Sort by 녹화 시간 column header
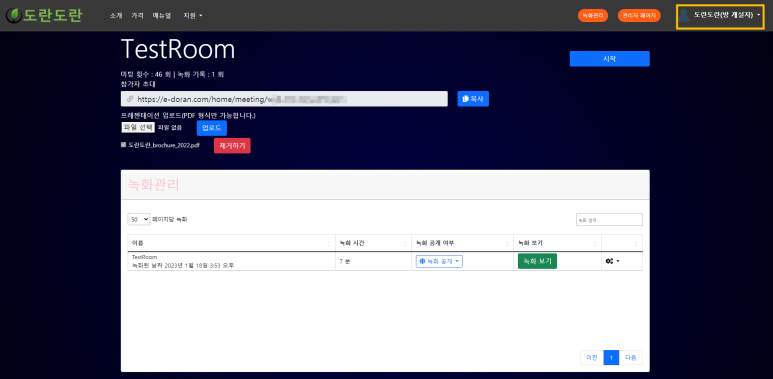The height and width of the screenshot is (379, 773). click(373, 243)
